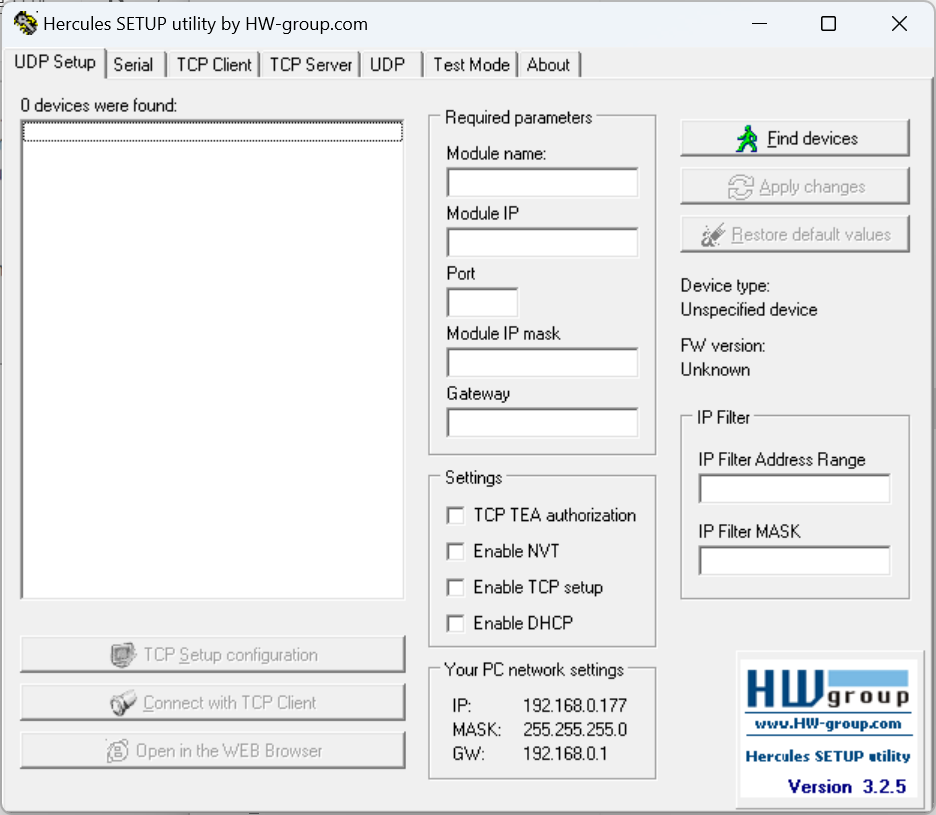
Task: Click the Connect with TCP Client button
Action: pyautogui.click(x=213, y=702)
